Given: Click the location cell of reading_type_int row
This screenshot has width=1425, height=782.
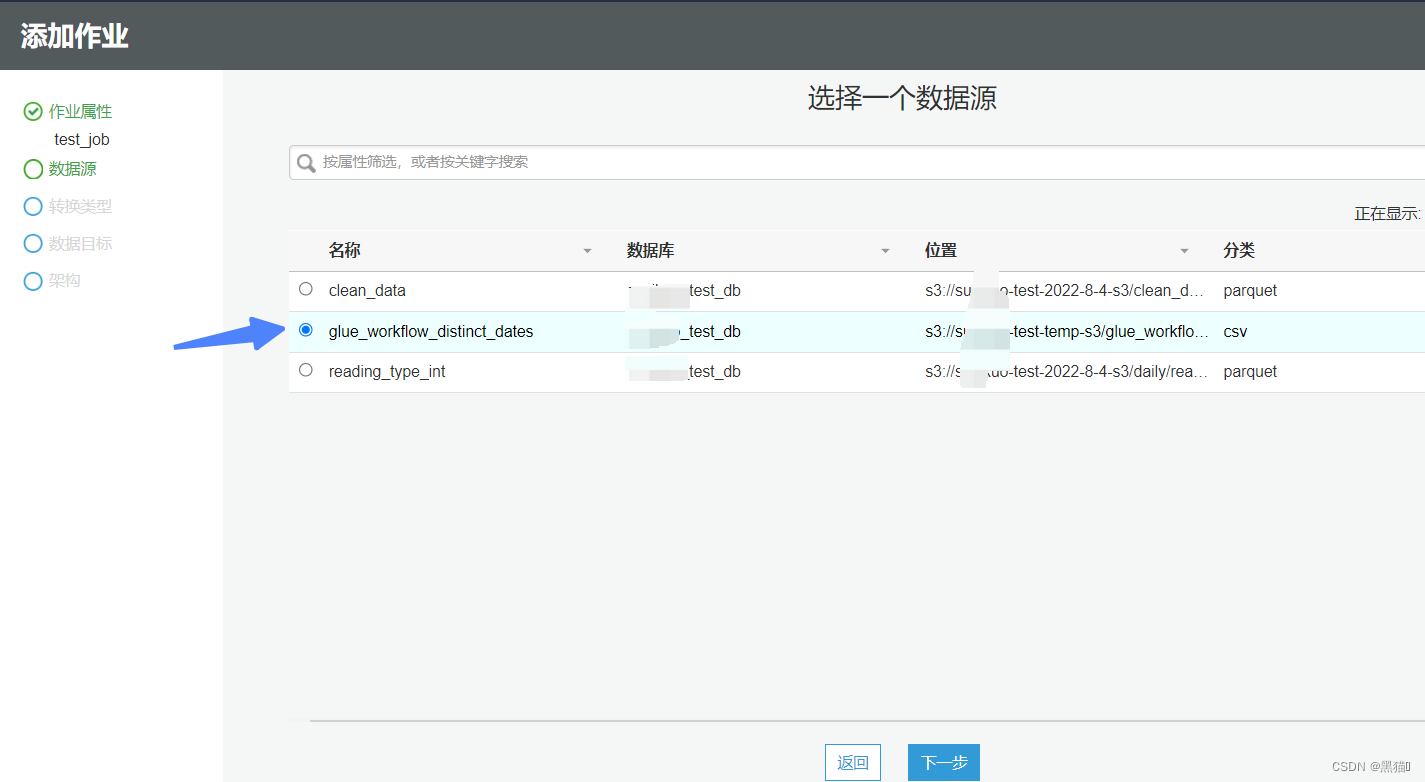Looking at the screenshot, I should pos(1066,372).
